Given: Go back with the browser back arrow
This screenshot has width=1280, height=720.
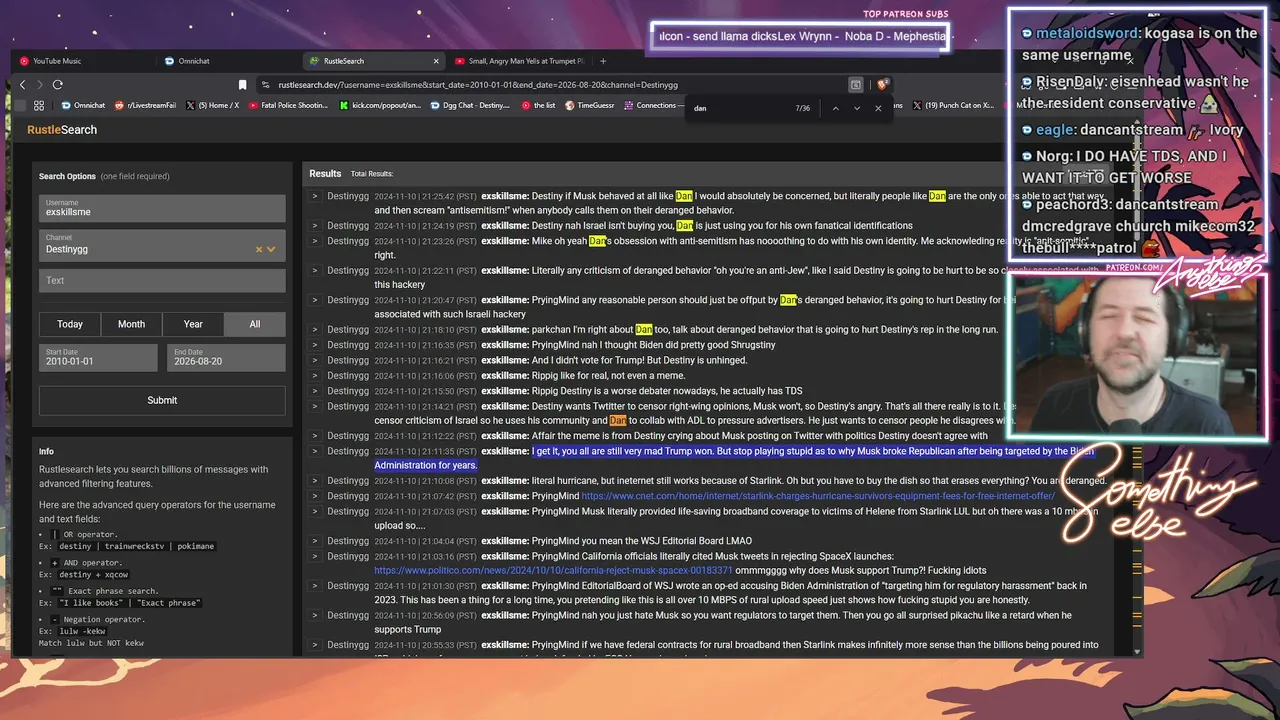Looking at the screenshot, I should pyautogui.click(x=23, y=85).
